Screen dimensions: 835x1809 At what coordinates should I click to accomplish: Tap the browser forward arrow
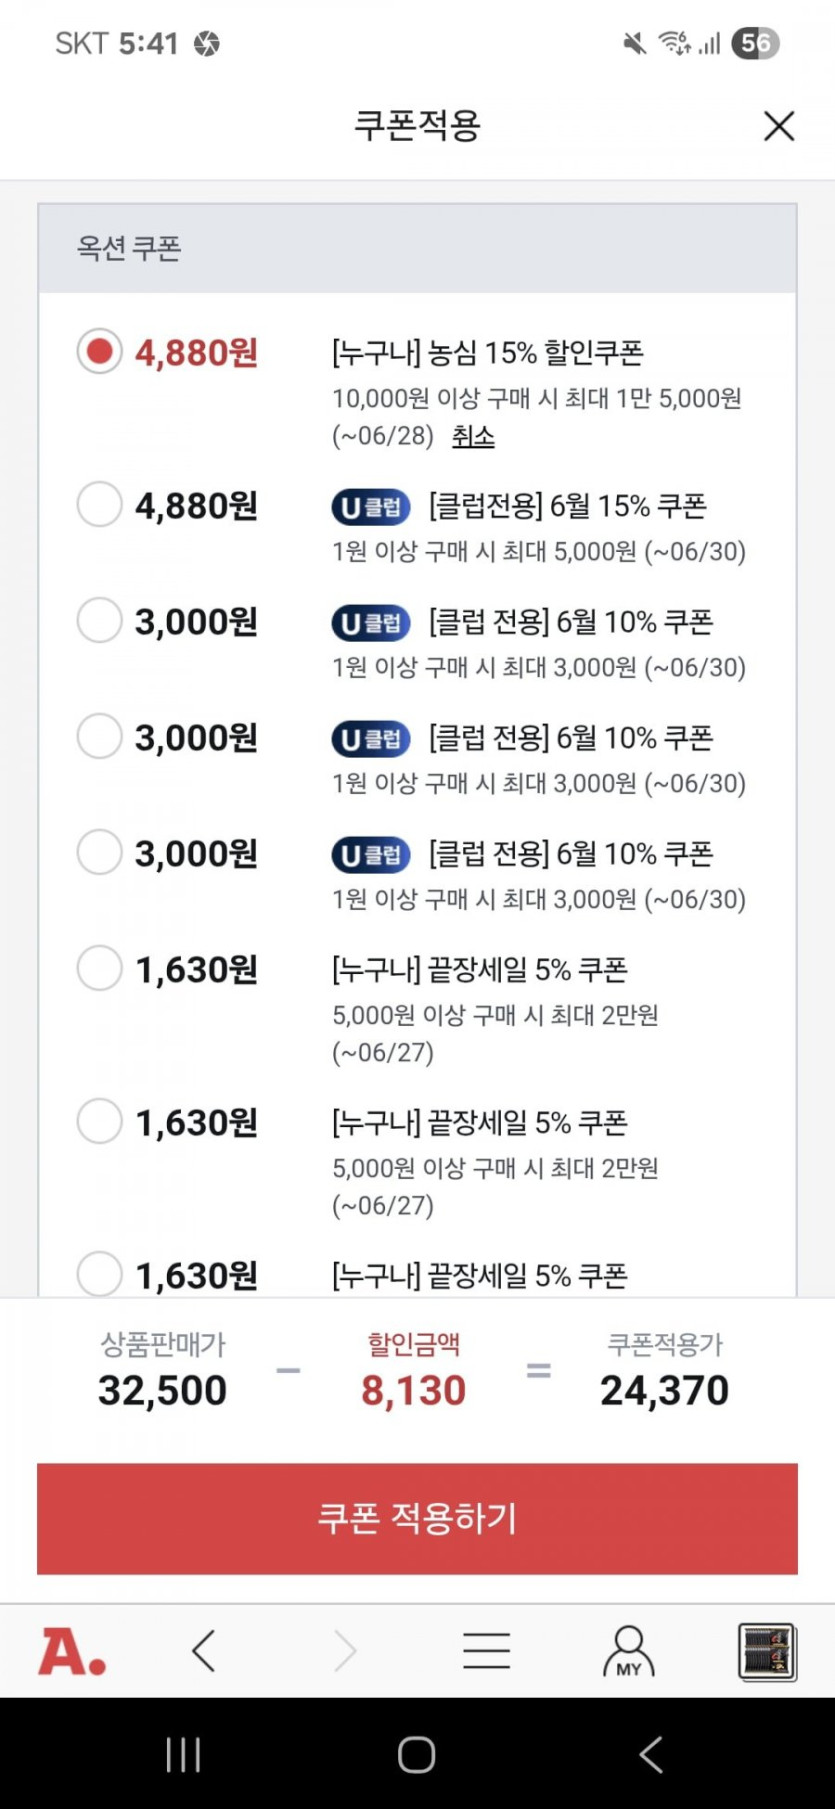pyautogui.click(x=345, y=1651)
